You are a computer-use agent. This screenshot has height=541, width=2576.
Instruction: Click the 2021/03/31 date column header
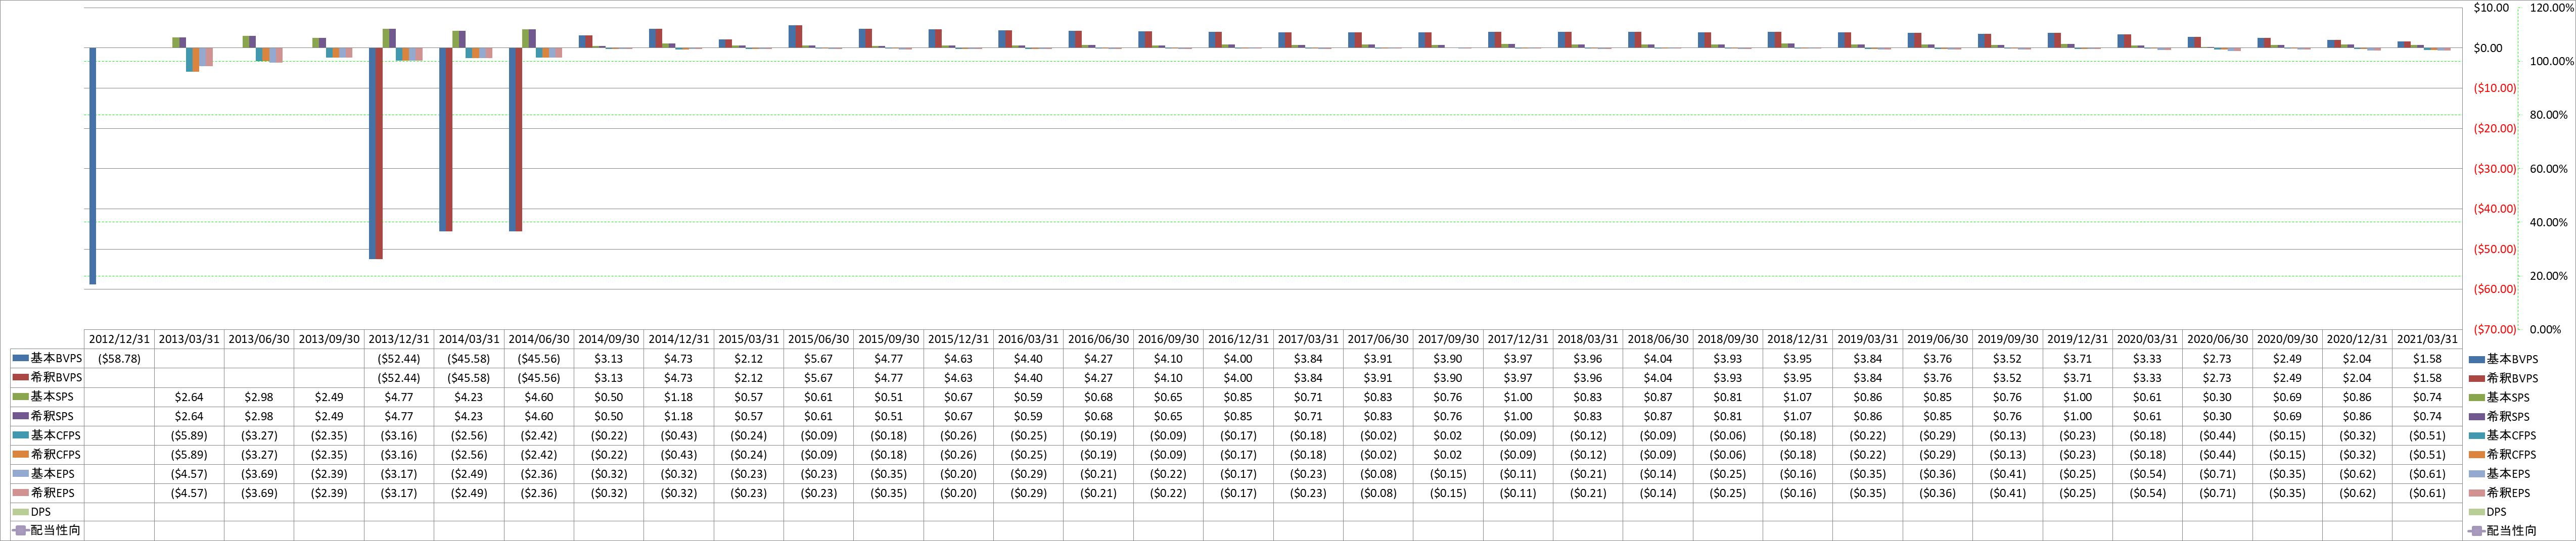pos(2427,339)
